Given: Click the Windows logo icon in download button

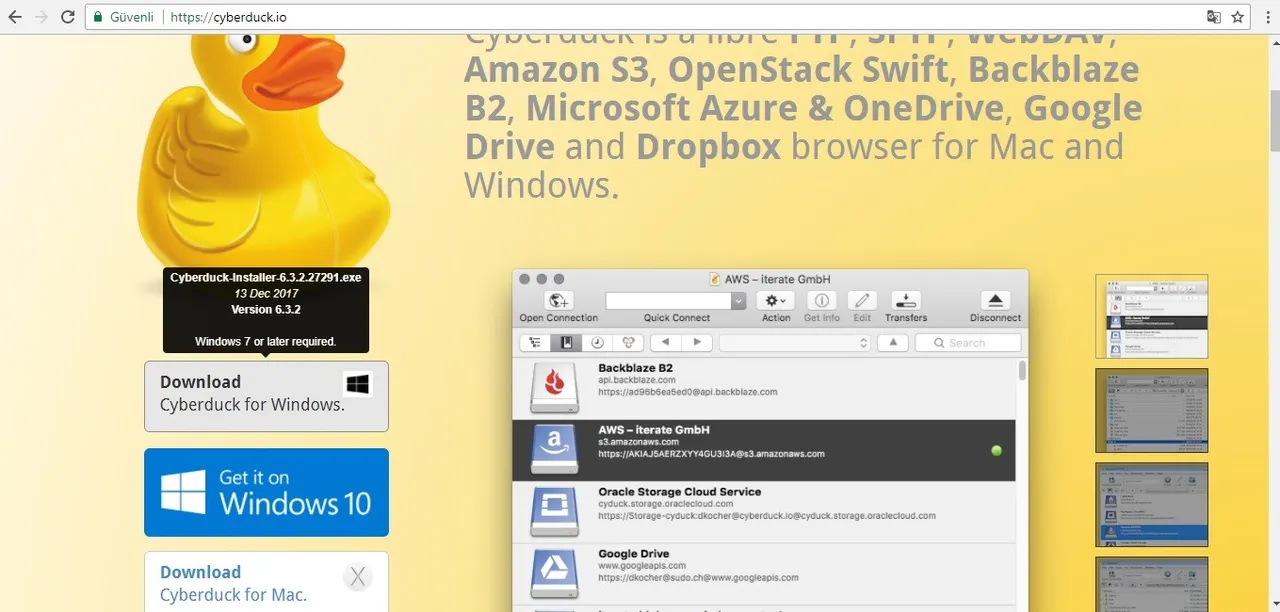Looking at the screenshot, I should pos(358,384).
